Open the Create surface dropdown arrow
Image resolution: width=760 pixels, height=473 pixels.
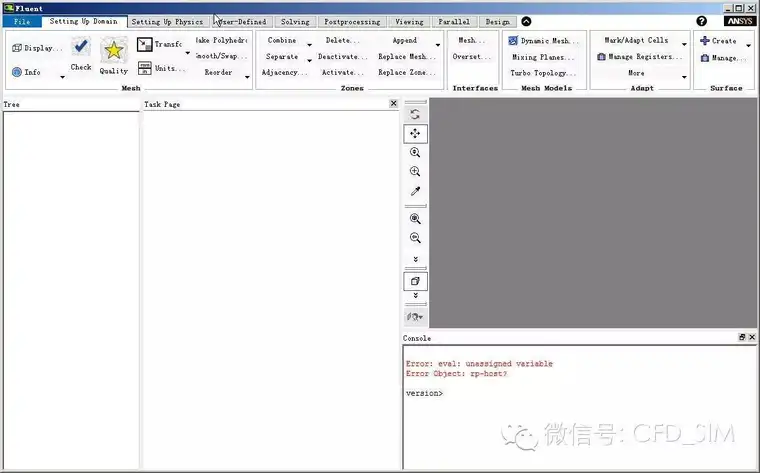pyautogui.click(x=748, y=46)
